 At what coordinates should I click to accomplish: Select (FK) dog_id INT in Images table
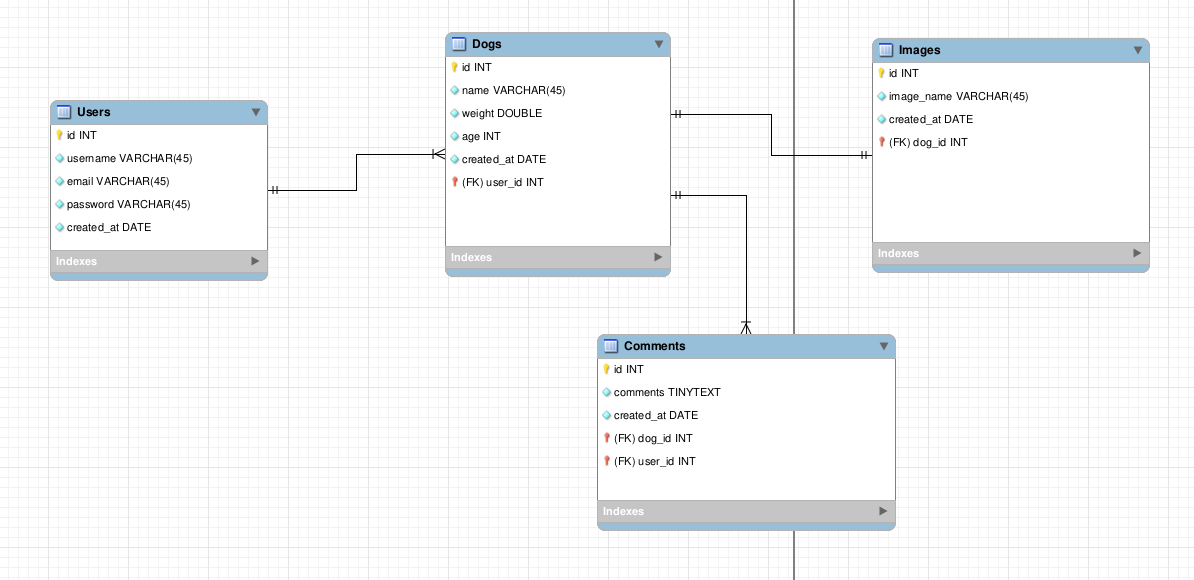927,142
